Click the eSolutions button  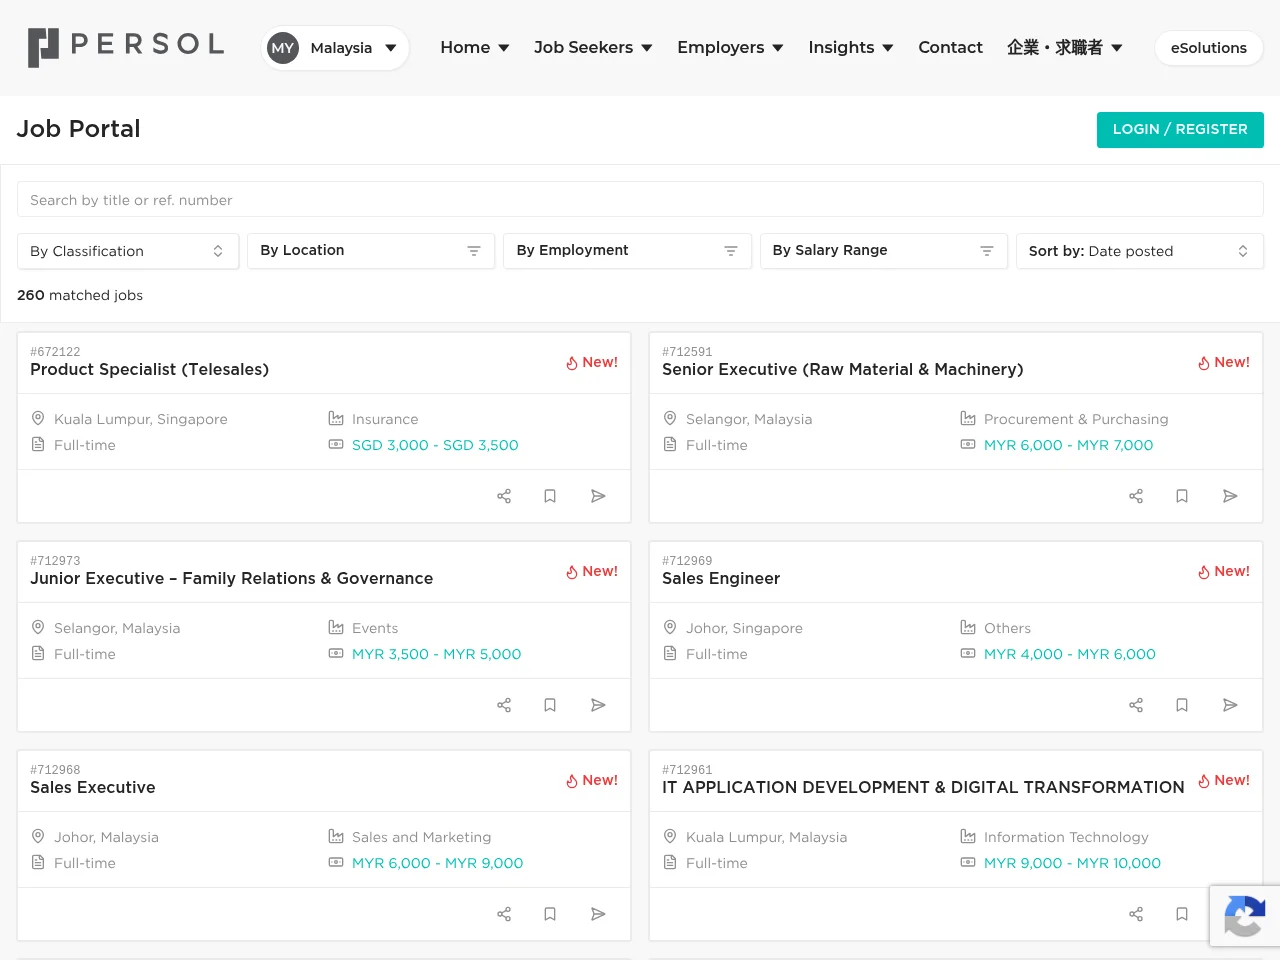1209,48
